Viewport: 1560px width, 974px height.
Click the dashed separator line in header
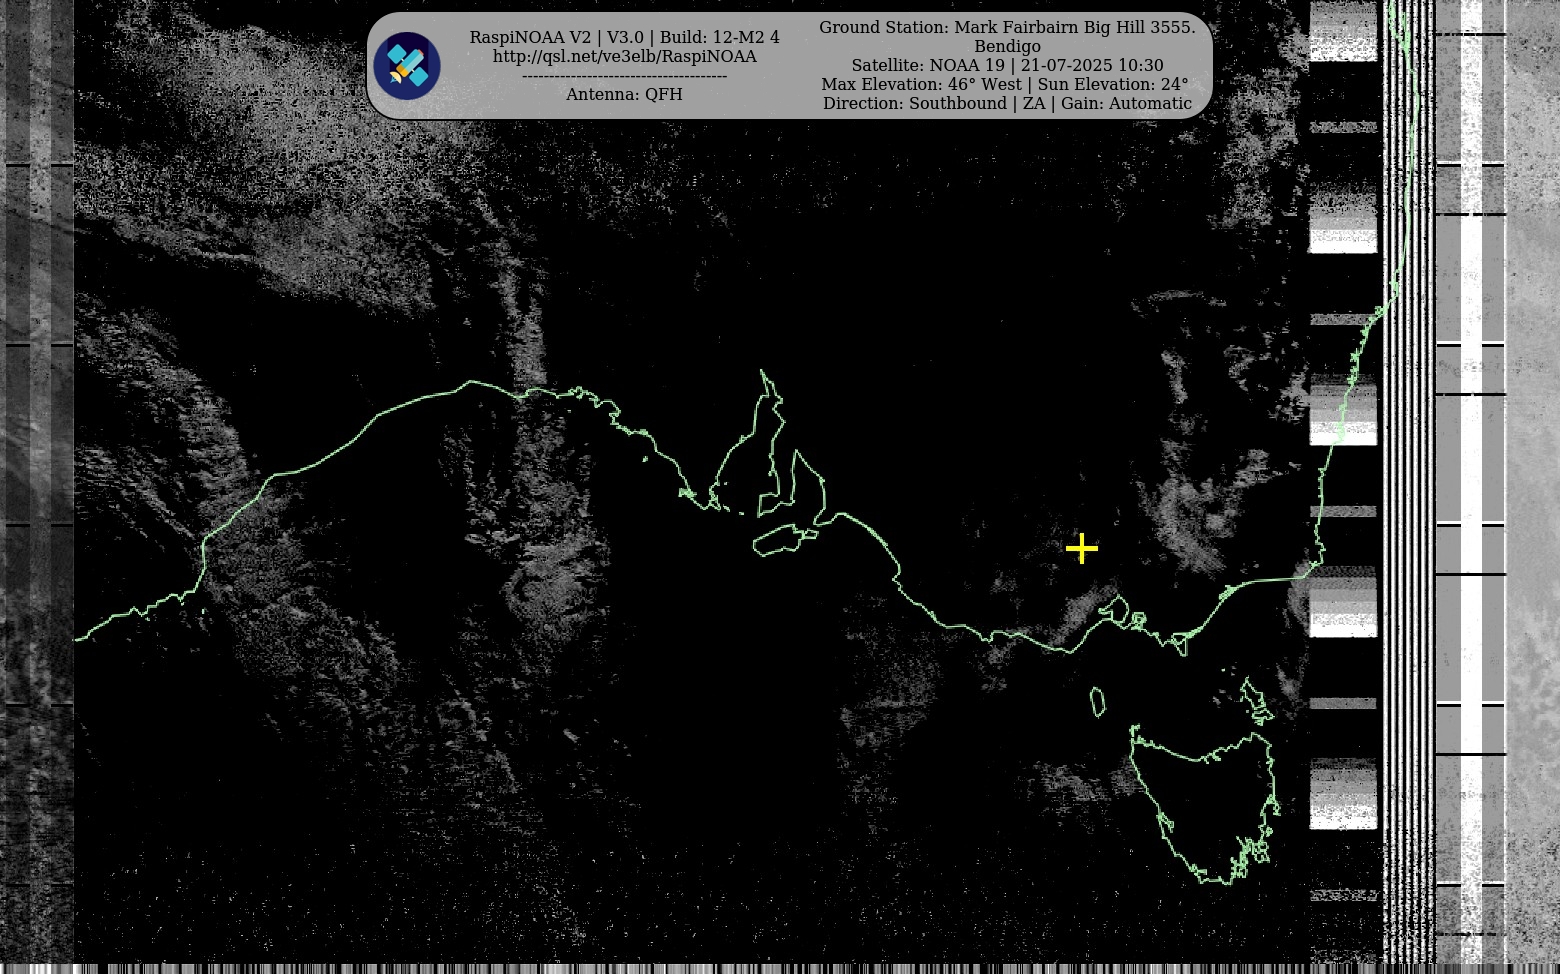[x=624, y=76]
